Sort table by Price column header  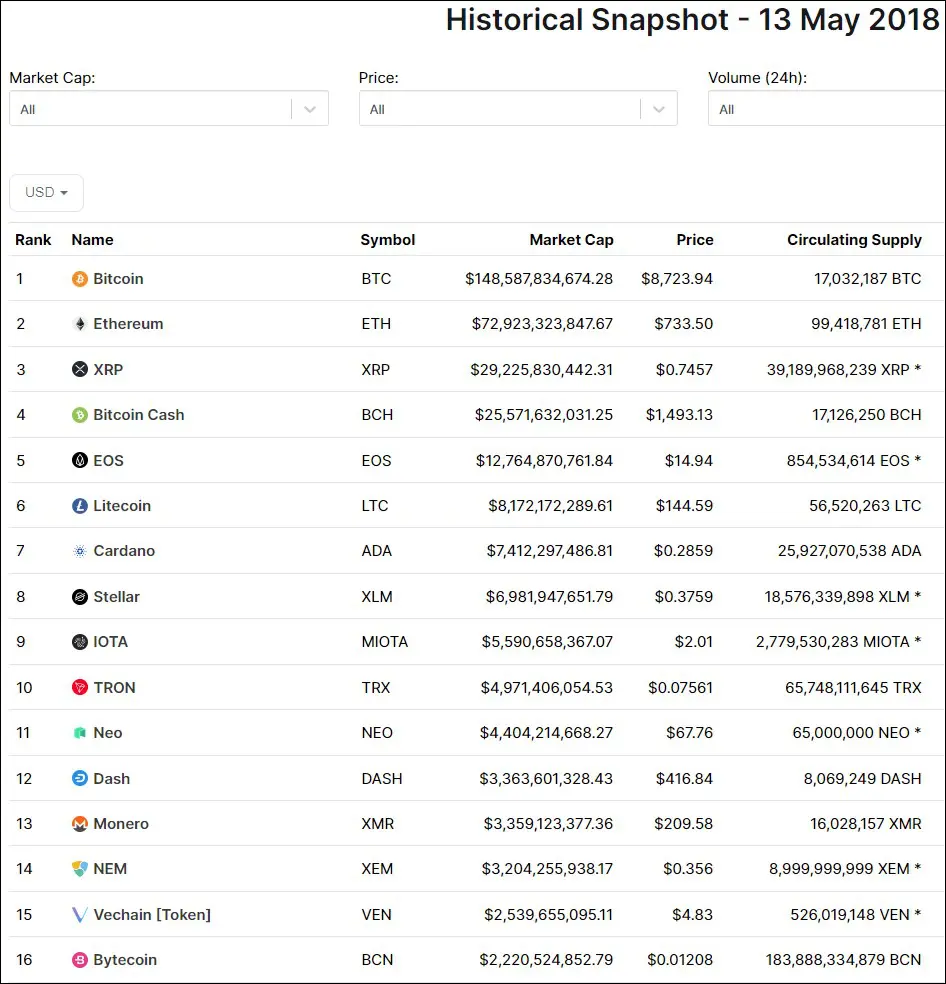point(694,240)
